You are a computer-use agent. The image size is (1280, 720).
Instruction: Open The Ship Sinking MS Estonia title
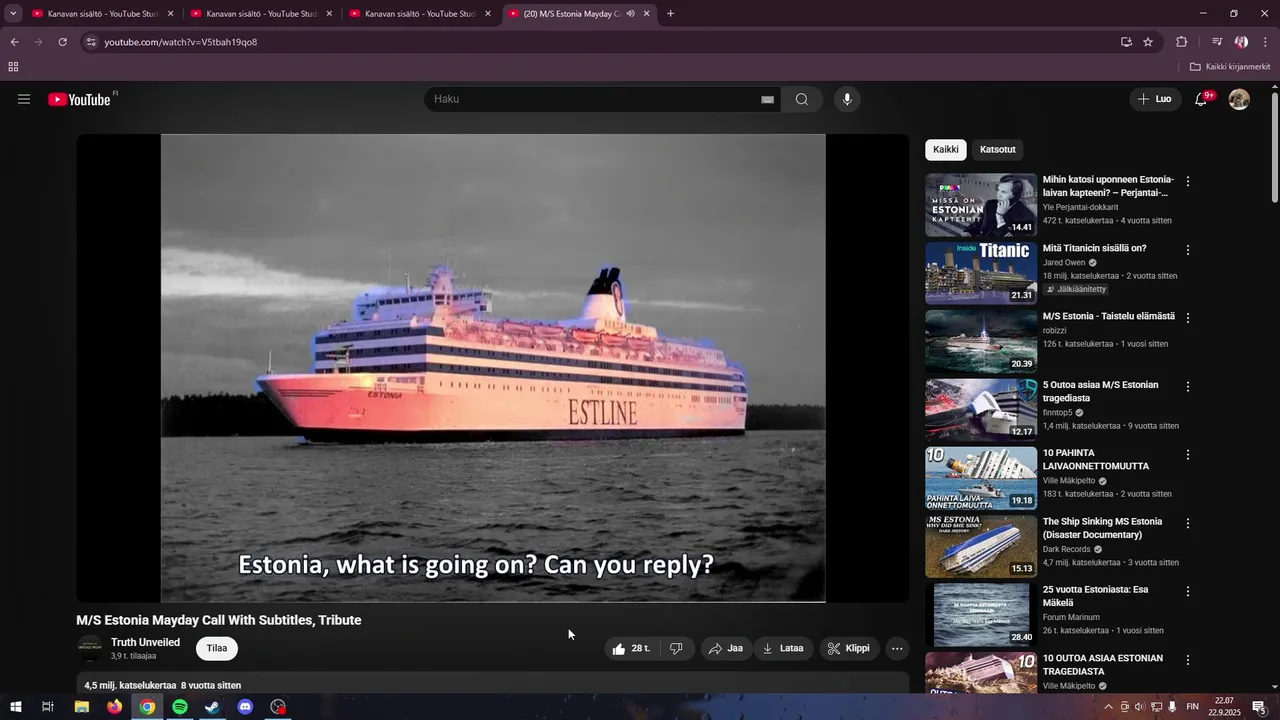coord(1102,528)
